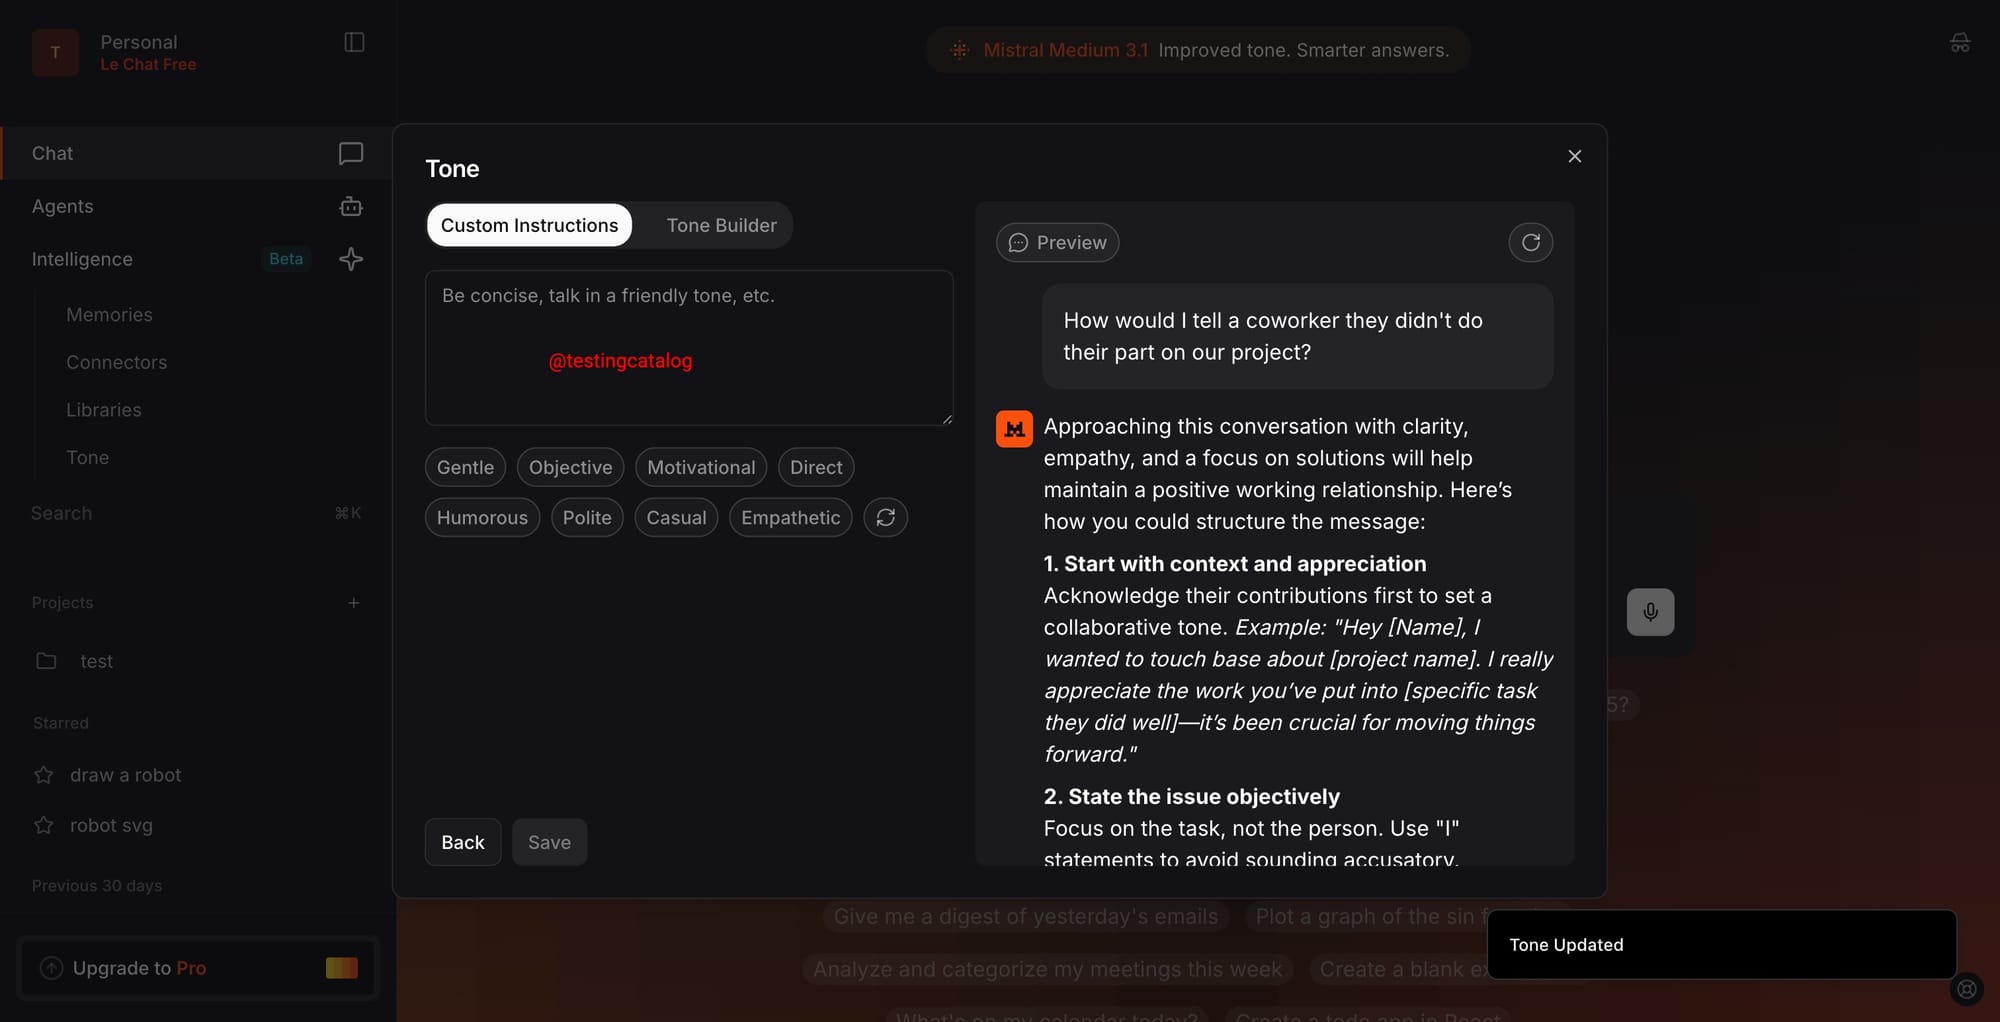Click the sparkle icon beside Intelligence
Image resolution: width=2000 pixels, height=1022 pixels.
(351, 259)
